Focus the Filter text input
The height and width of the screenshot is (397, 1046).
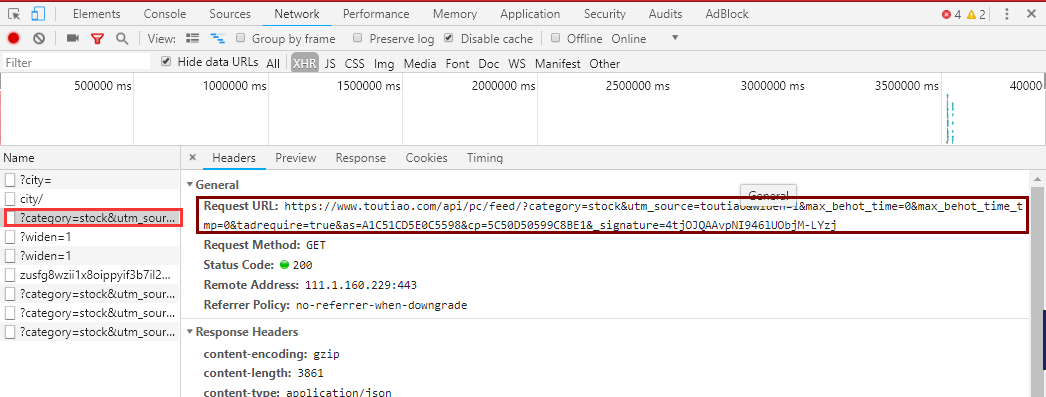[x=76, y=63]
